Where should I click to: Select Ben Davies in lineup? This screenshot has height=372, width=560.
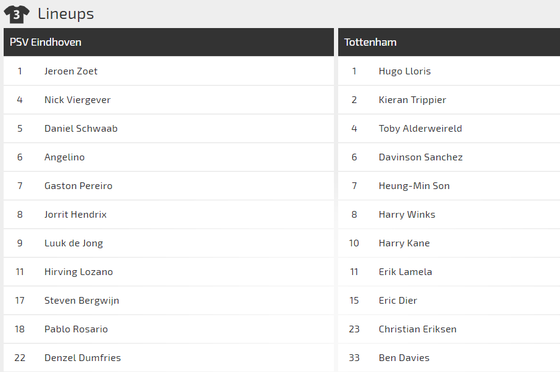(404, 358)
